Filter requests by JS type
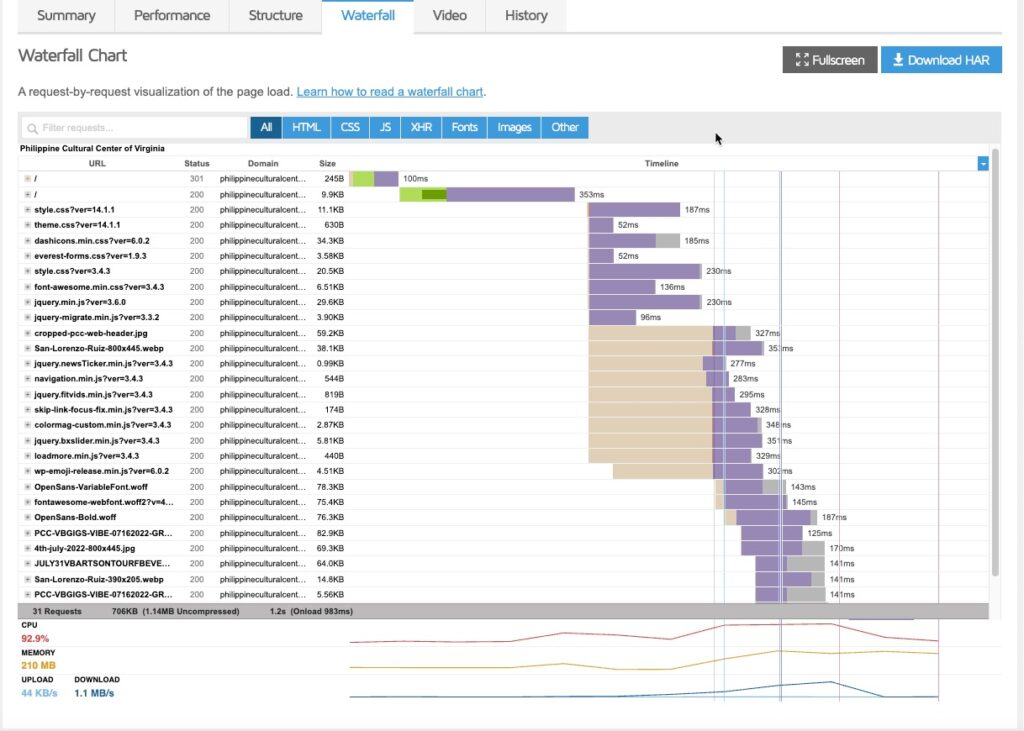 pos(385,128)
